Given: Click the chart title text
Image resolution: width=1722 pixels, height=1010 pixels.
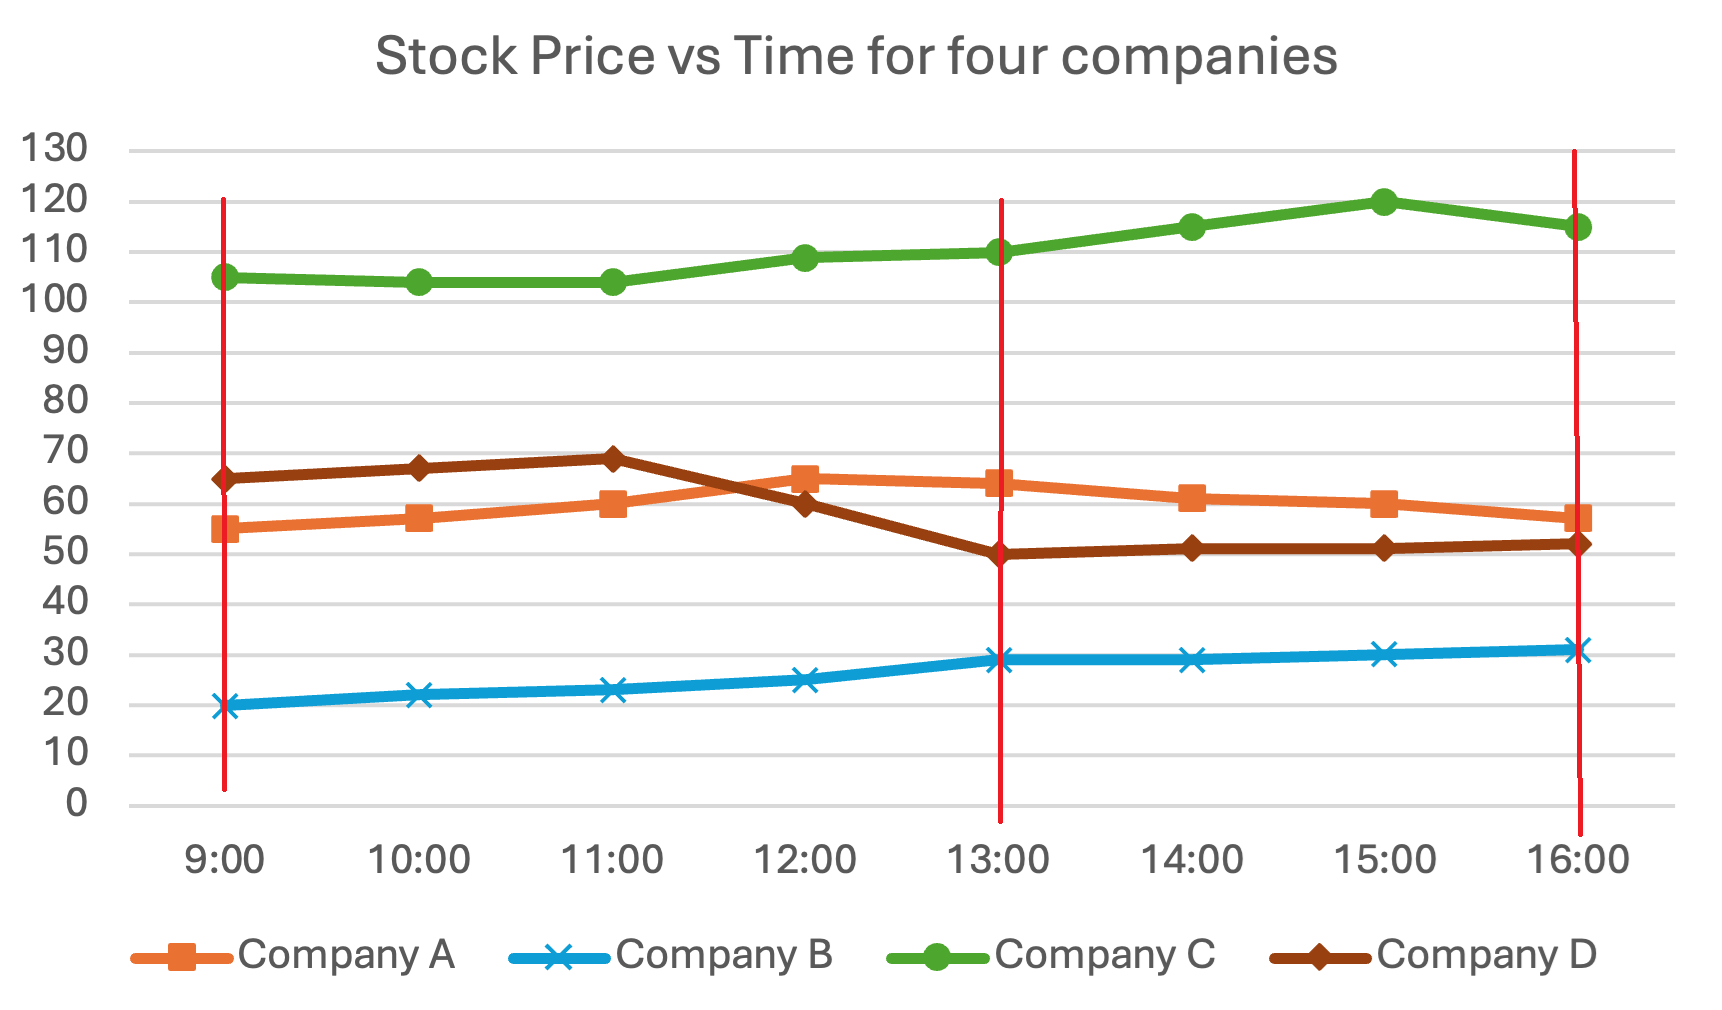Looking at the screenshot, I should click(x=856, y=56).
